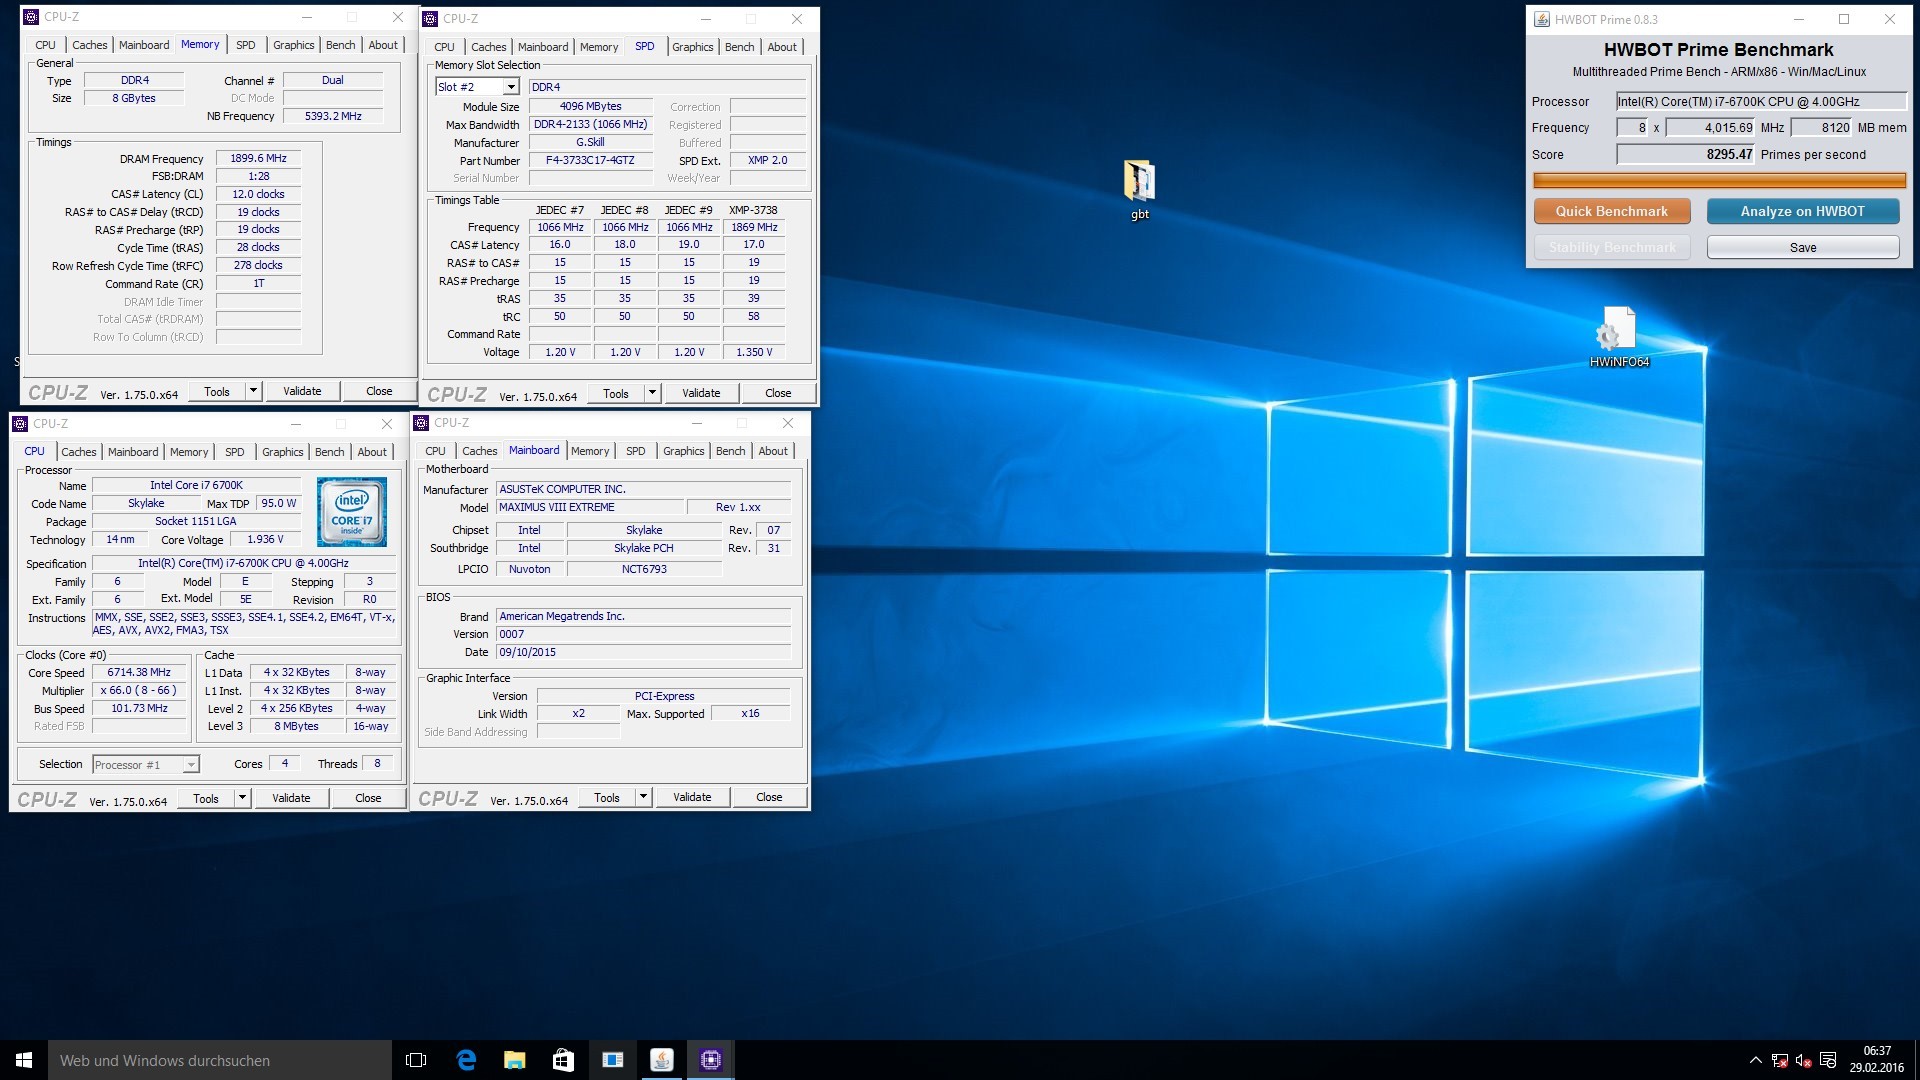Click the volume icon in system tray
Image resolution: width=1920 pixels, height=1080 pixels.
[1803, 1060]
